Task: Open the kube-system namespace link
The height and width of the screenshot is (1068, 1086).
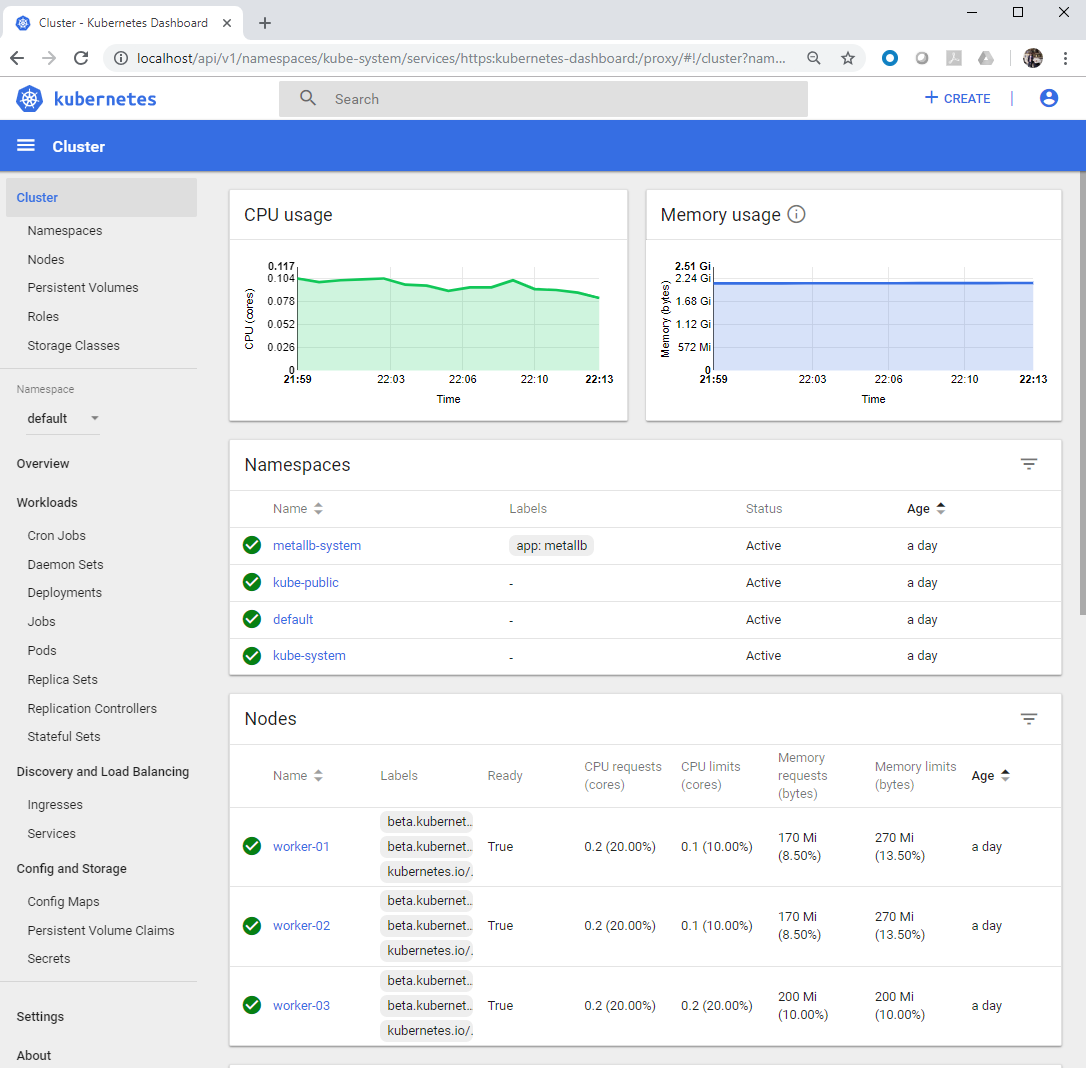Action: 309,656
